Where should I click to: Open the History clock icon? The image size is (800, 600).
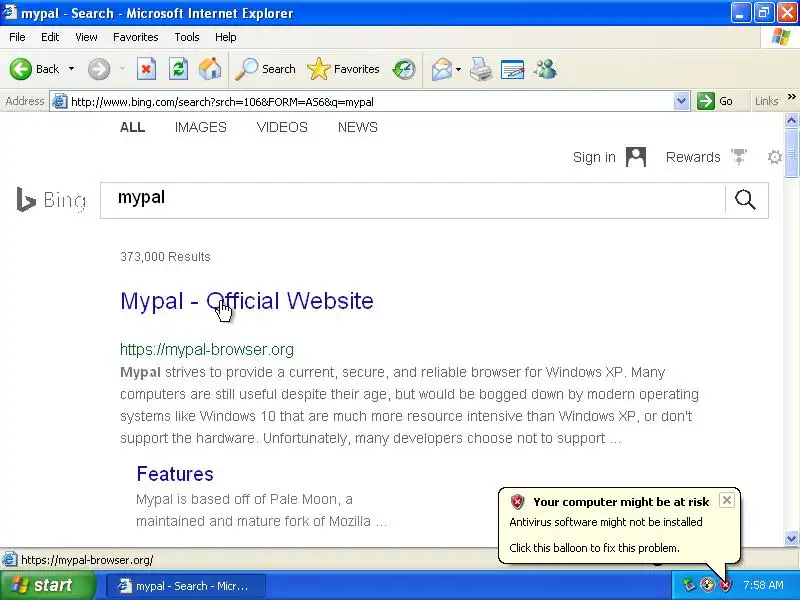404,69
